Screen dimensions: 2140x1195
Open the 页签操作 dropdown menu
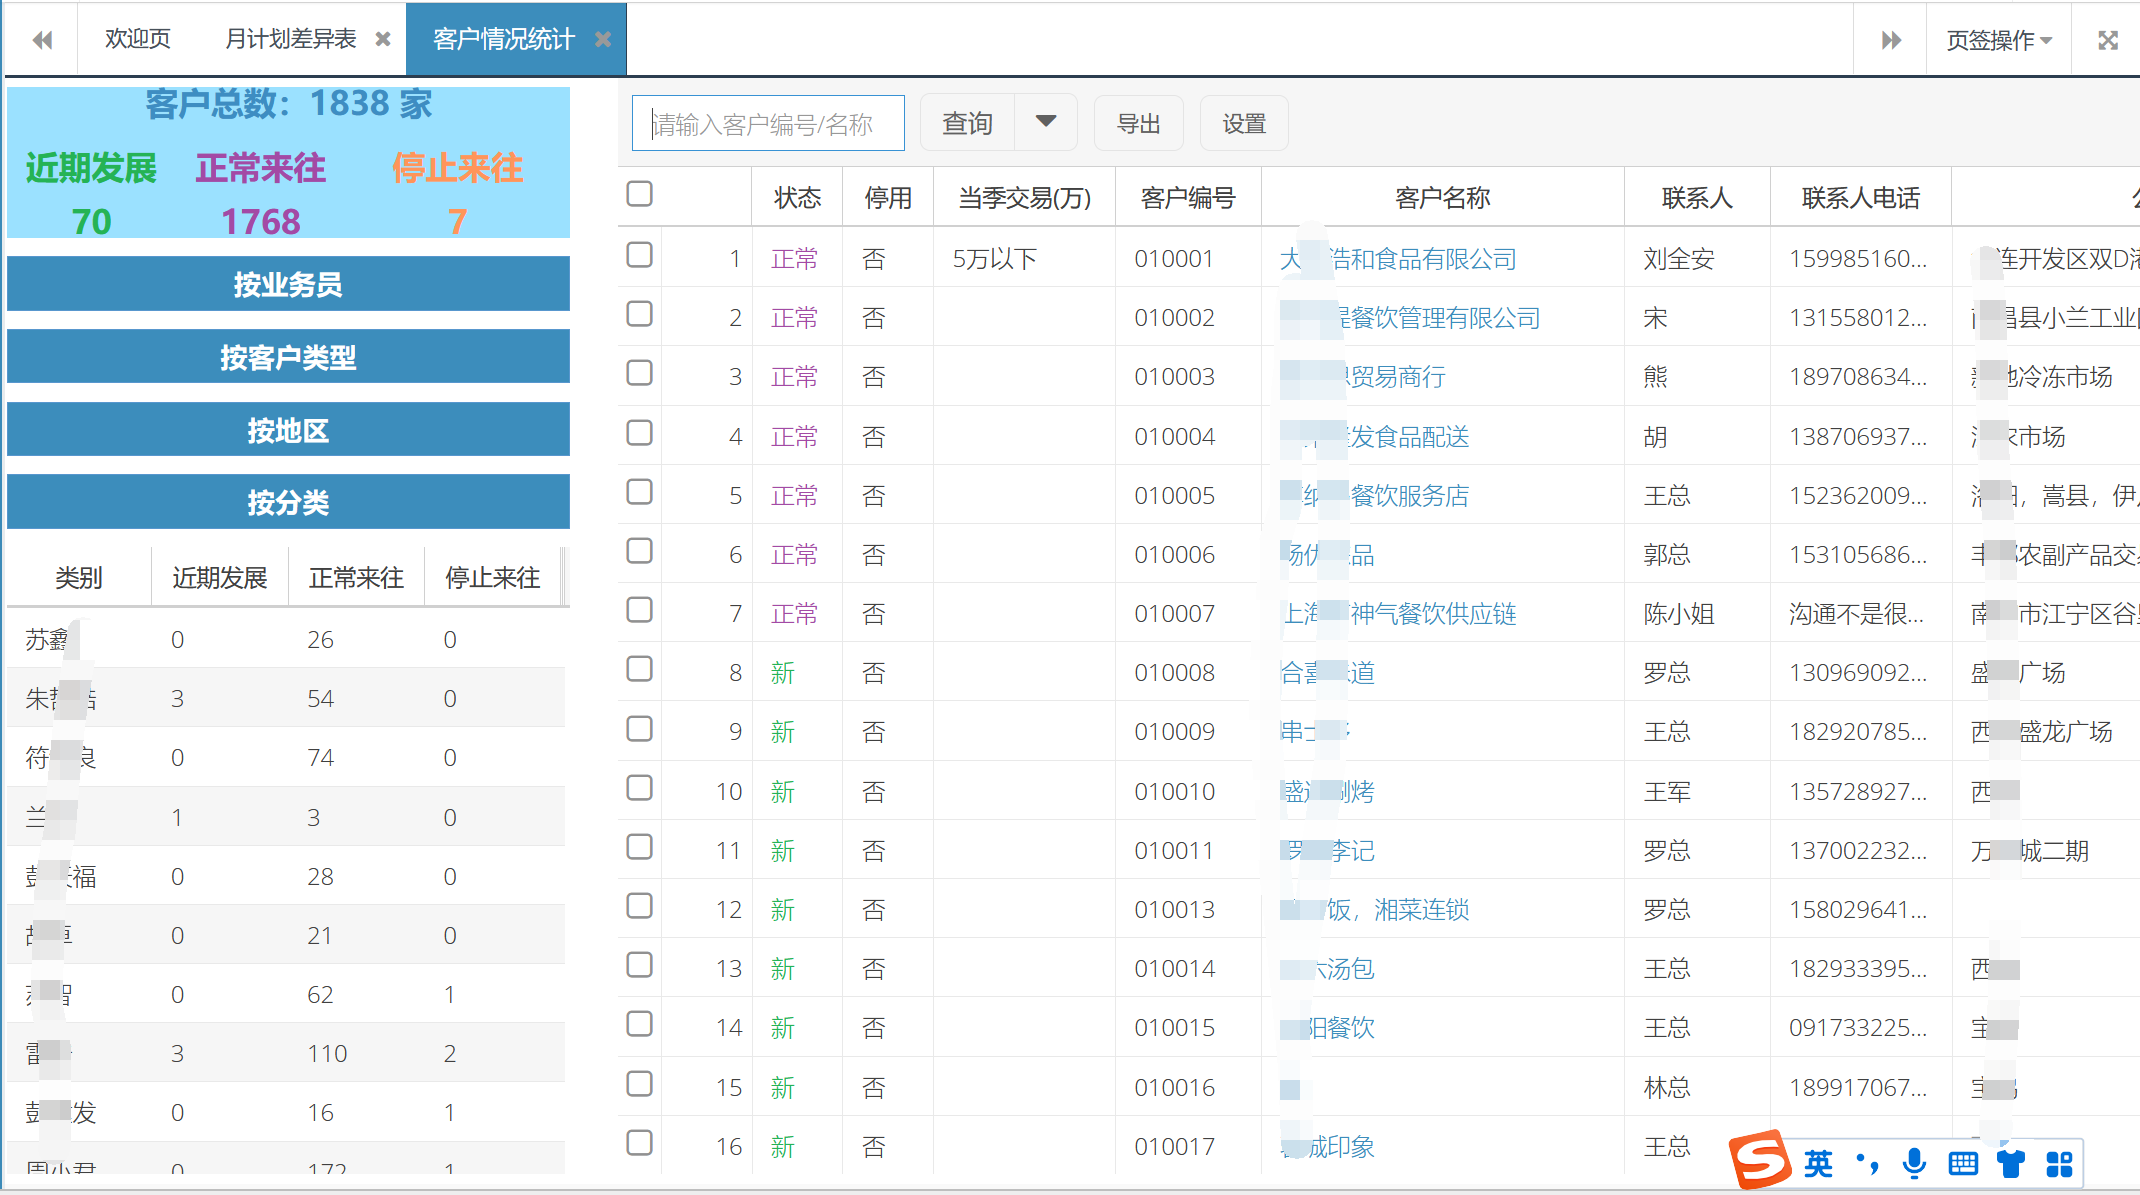pyautogui.click(x=1998, y=40)
